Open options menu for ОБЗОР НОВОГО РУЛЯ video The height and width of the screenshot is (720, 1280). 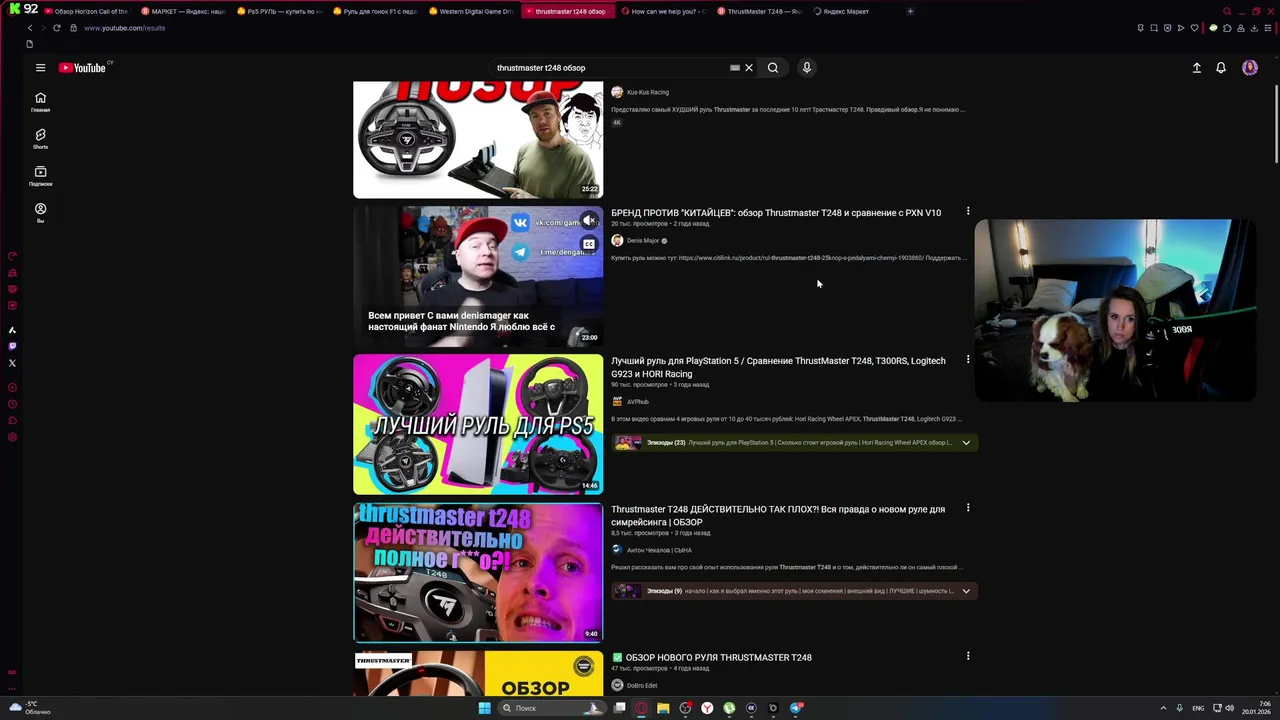point(968,656)
